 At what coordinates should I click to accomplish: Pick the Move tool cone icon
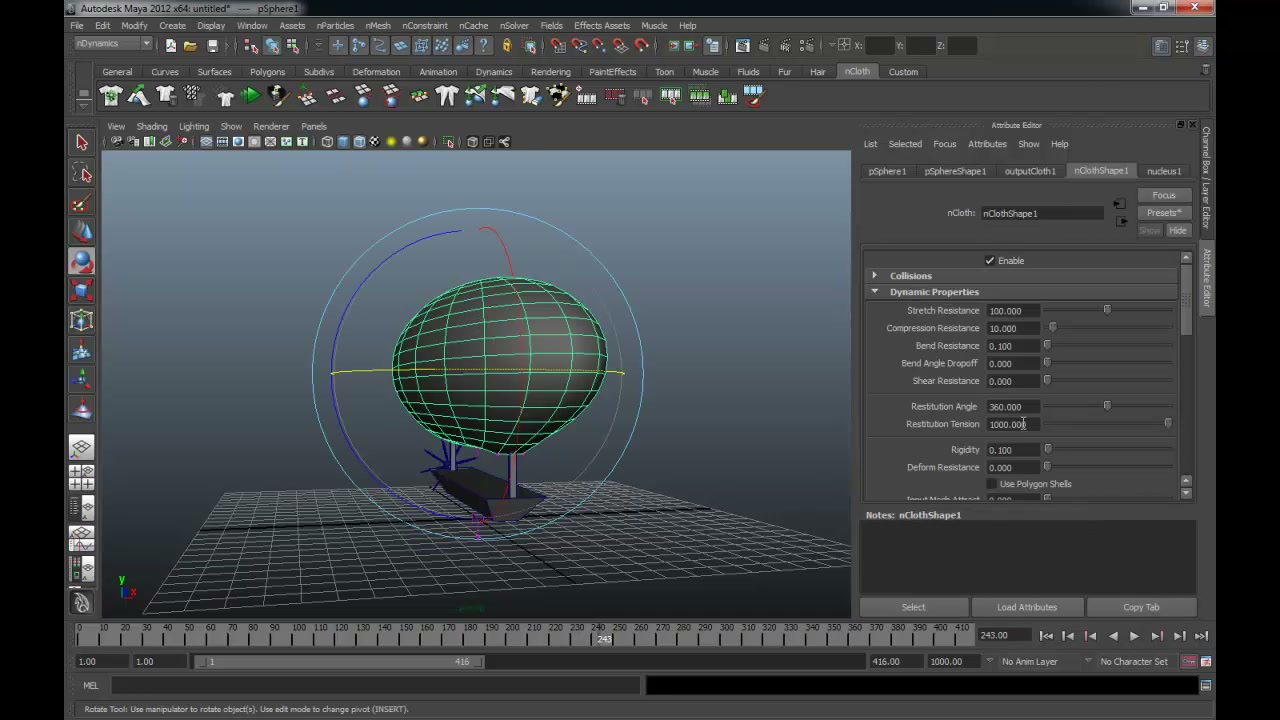(82, 232)
